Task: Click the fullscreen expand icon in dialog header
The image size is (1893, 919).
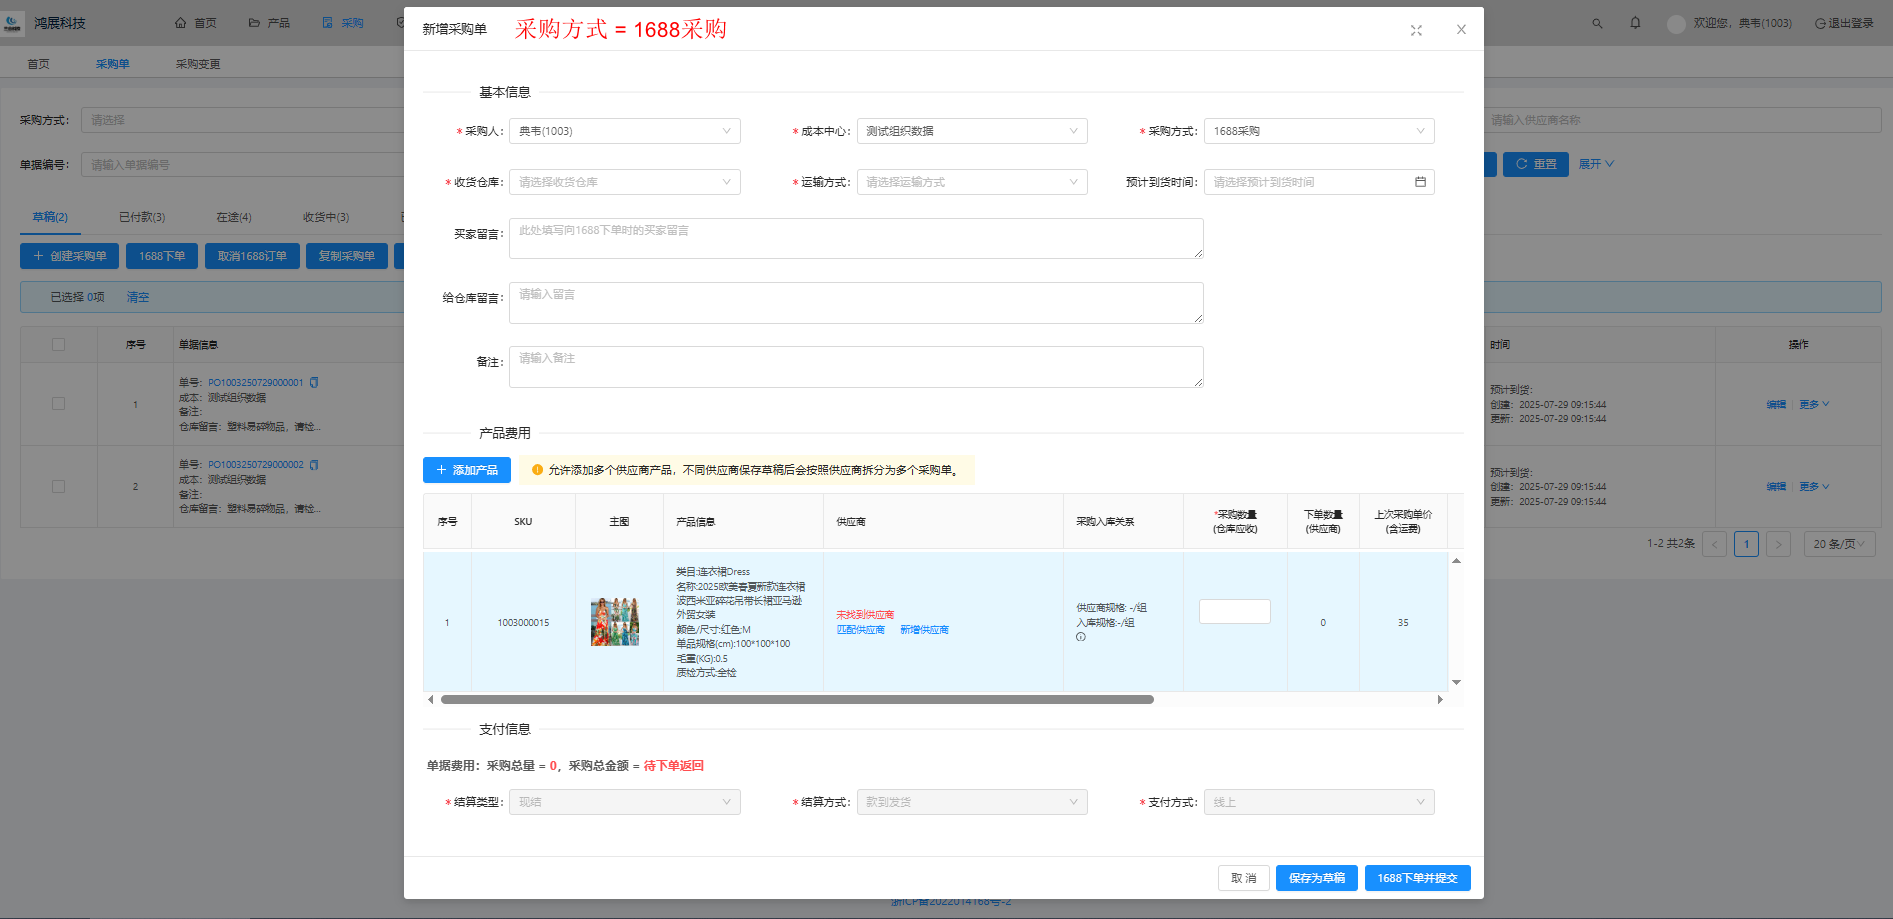Action: (1416, 30)
